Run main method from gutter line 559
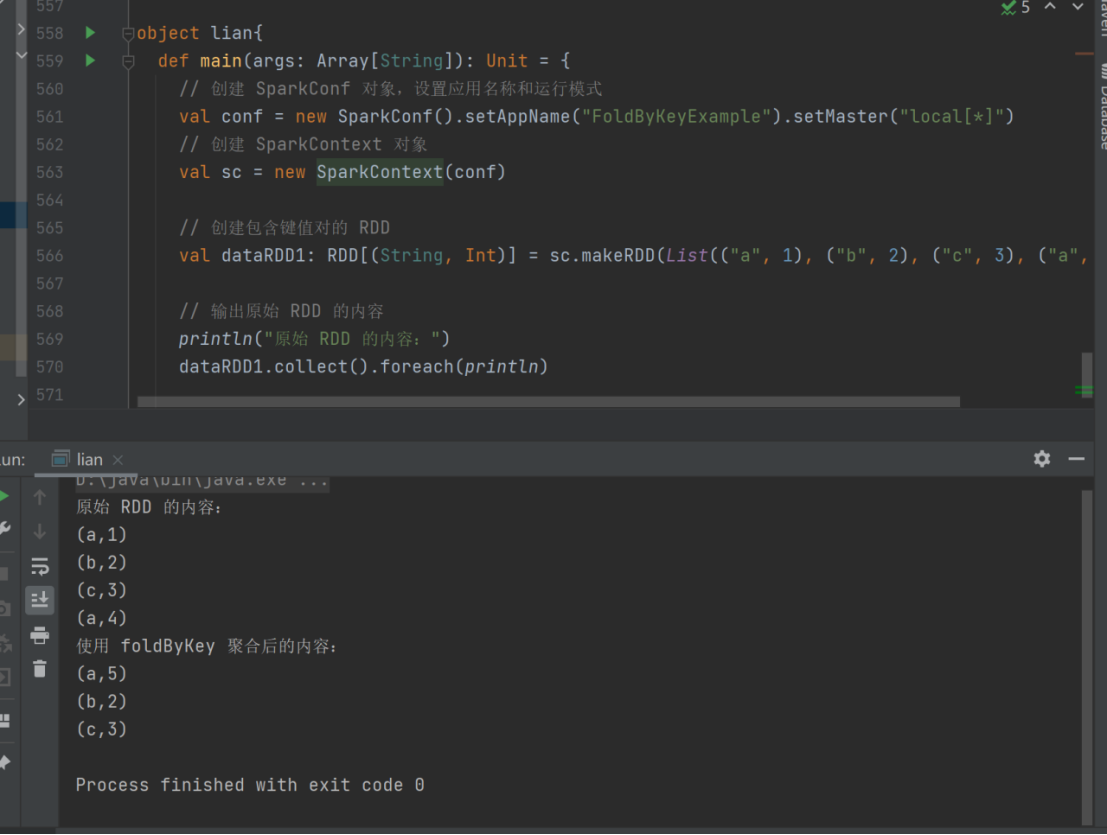 (x=90, y=60)
